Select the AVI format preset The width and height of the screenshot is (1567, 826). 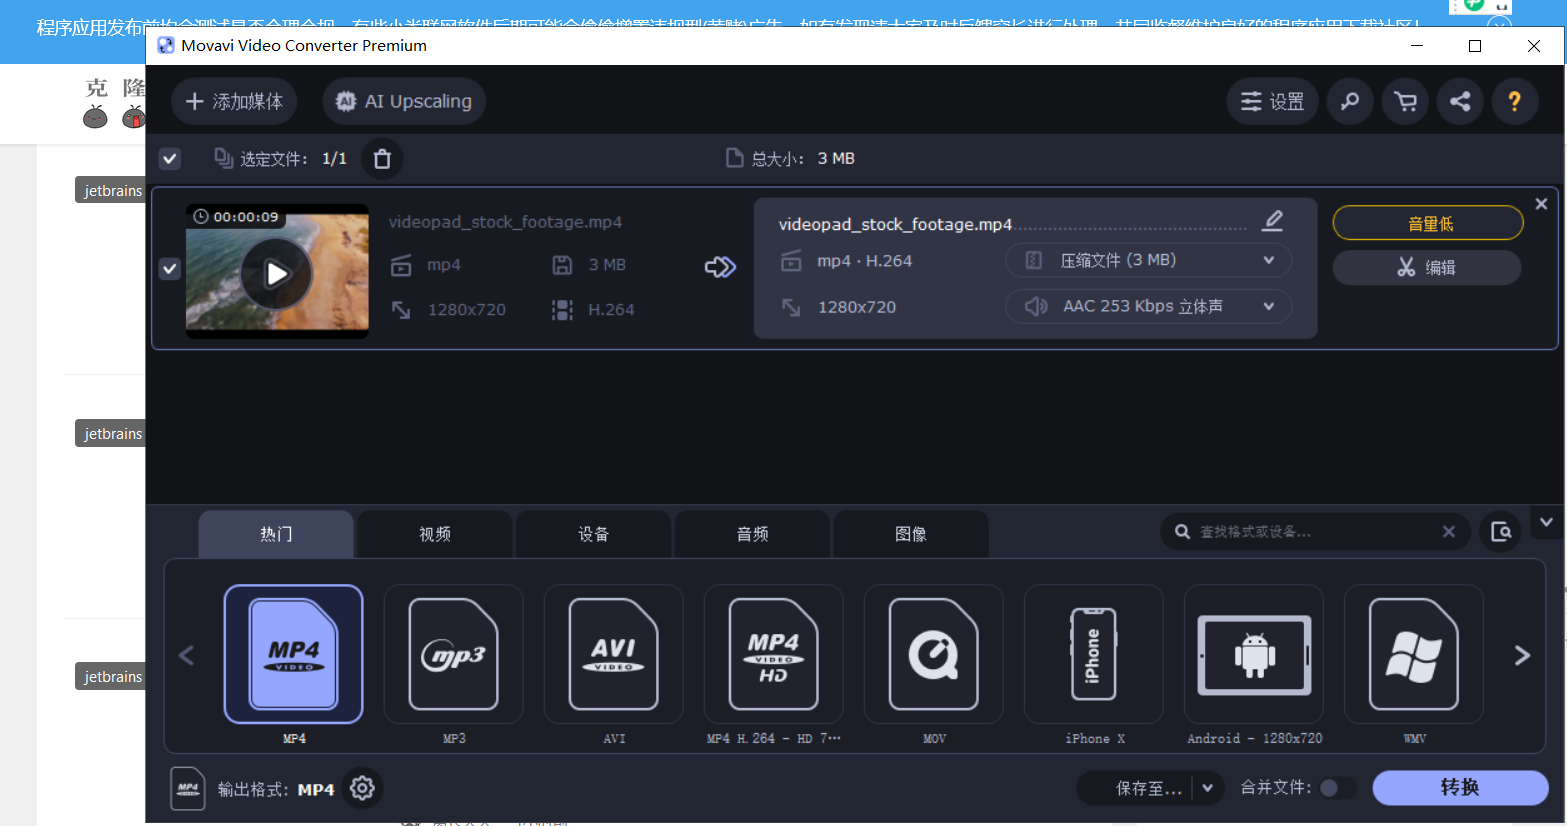coord(613,654)
